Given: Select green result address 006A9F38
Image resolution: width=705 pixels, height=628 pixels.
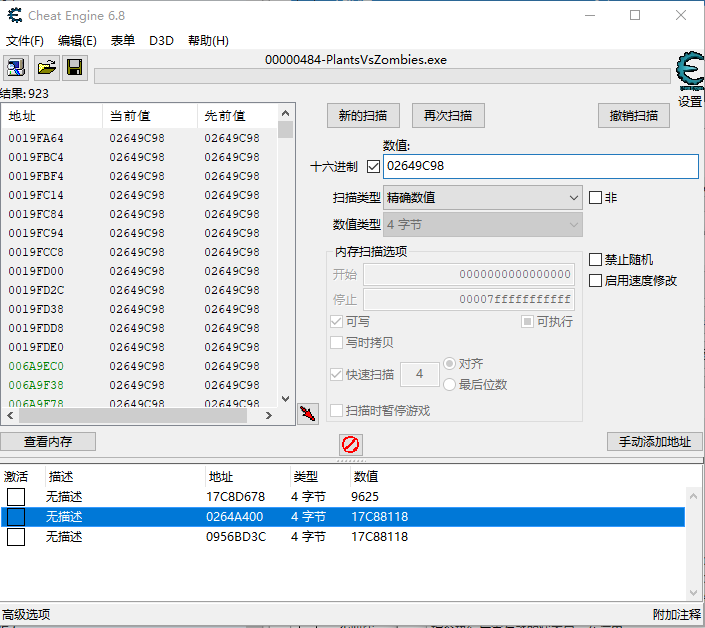Looking at the screenshot, I should 36,385.
